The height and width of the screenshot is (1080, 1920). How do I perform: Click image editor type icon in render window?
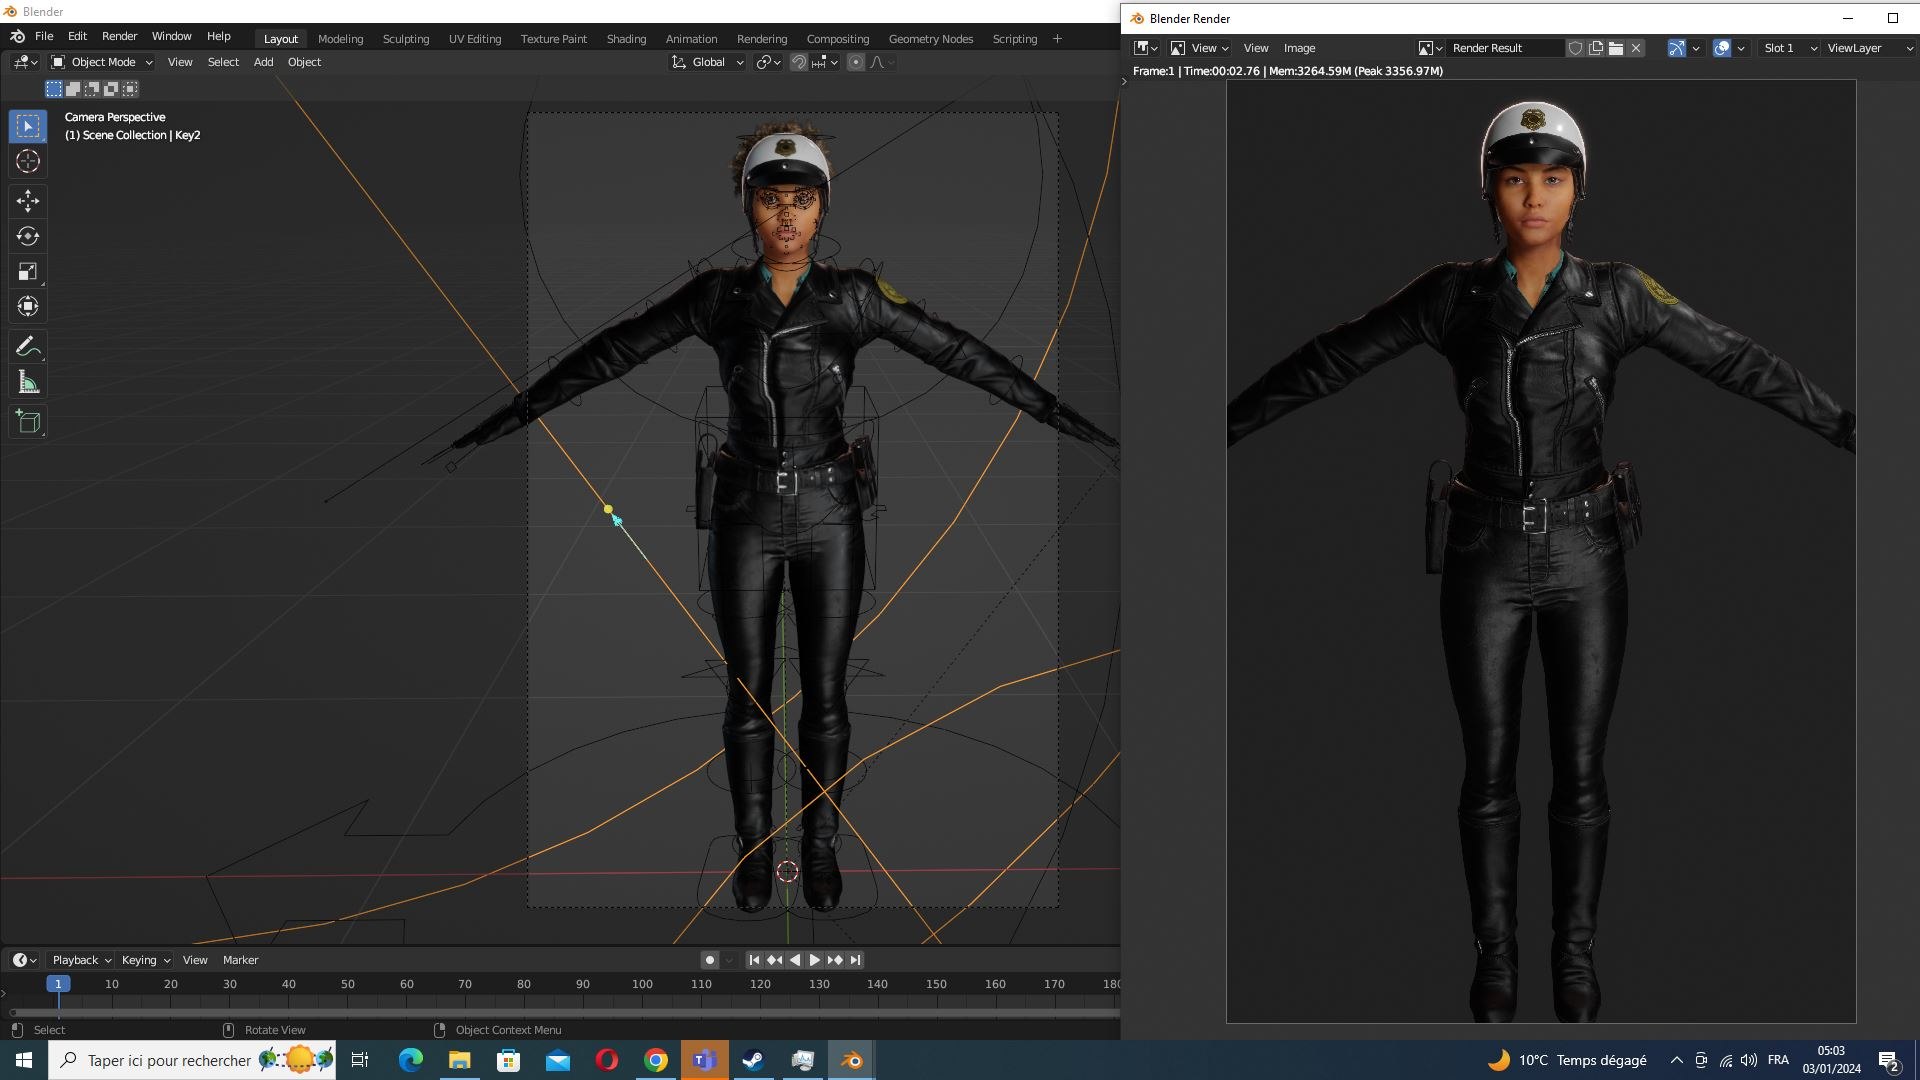[x=1145, y=48]
